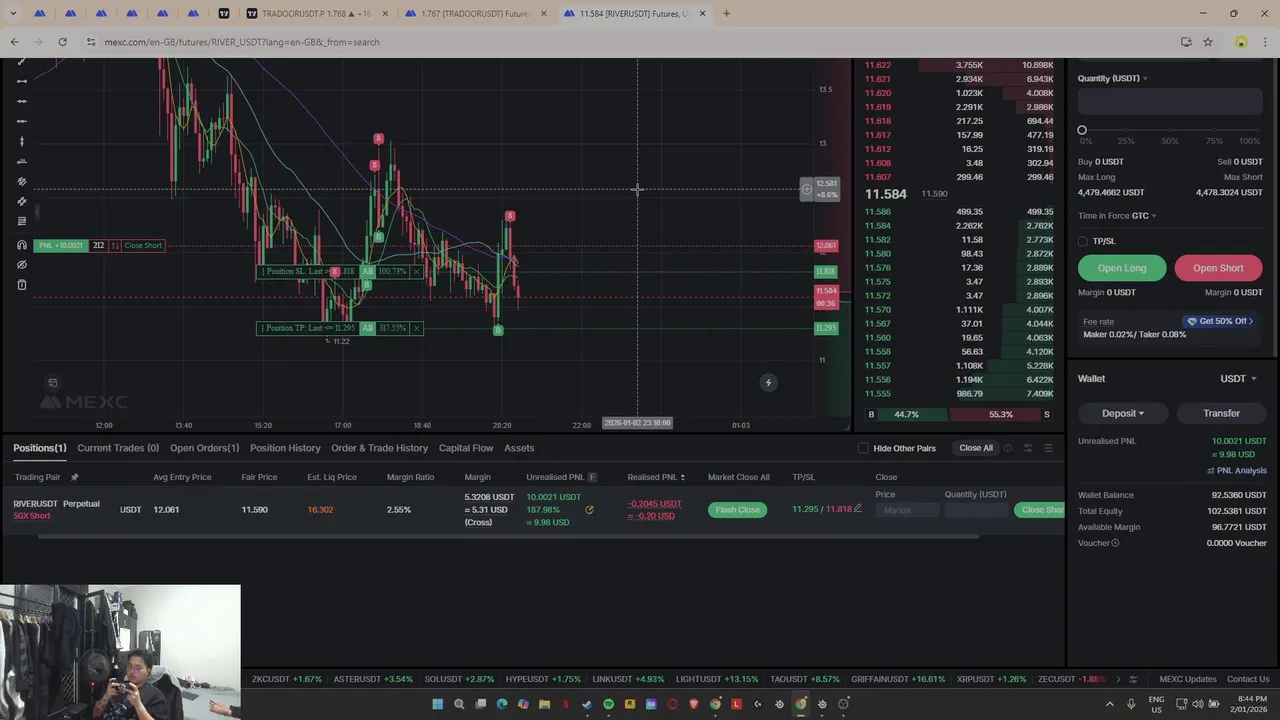Collapse the chart drawing toolbar handle
The image size is (1280, 720).
(37, 211)
